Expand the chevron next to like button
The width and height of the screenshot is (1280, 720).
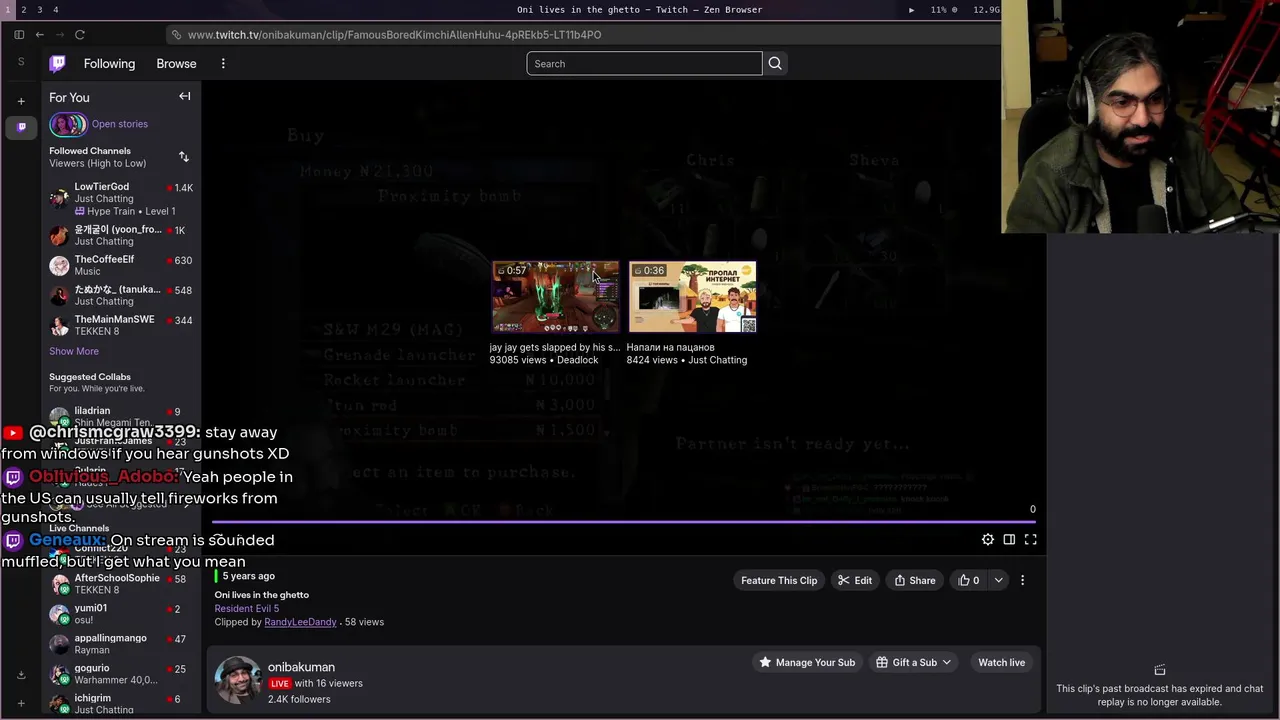point(998,580)
